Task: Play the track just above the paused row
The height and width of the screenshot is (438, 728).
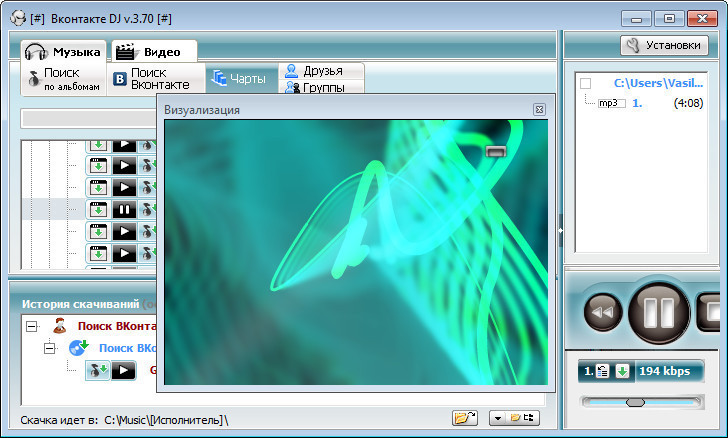Action: 124,187
